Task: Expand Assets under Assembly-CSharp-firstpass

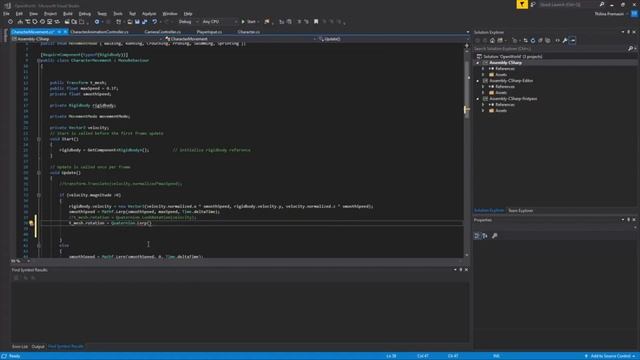Action: pos(483,111)
